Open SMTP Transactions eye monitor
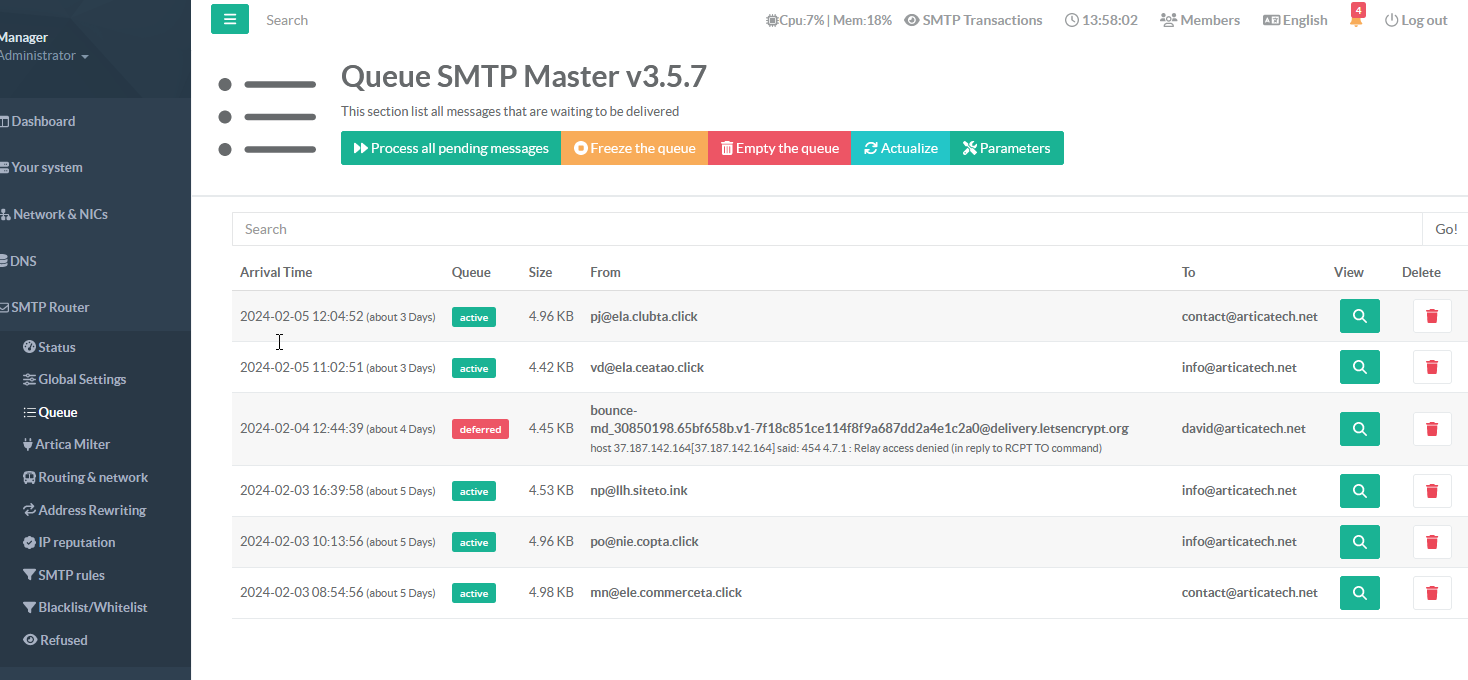Image resolution: width=1468 pixels, height=680 pixels. pyautogui.click(x=973, y=20)
